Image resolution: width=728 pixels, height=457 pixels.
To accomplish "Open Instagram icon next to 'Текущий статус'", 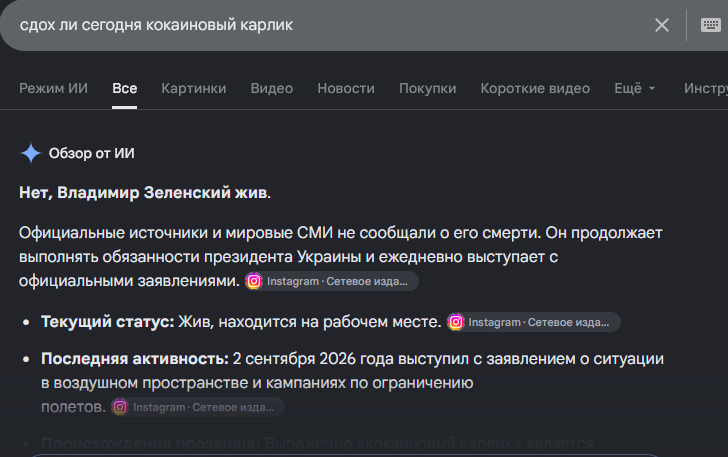I will (x=455, y=322).
